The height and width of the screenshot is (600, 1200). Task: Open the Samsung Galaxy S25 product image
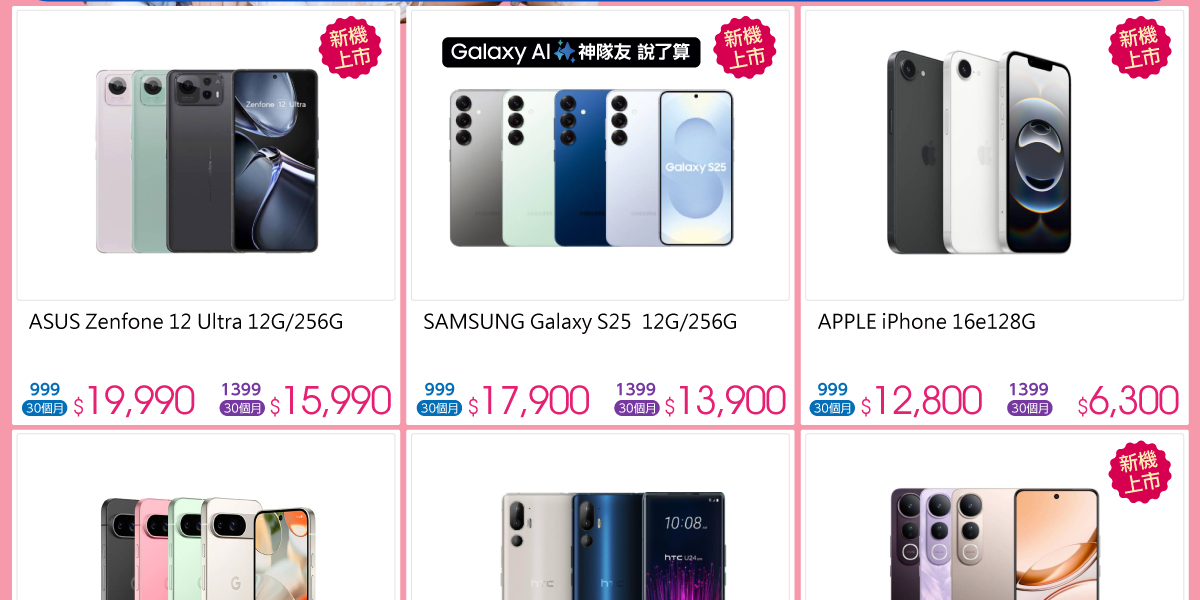coord(591,168)
